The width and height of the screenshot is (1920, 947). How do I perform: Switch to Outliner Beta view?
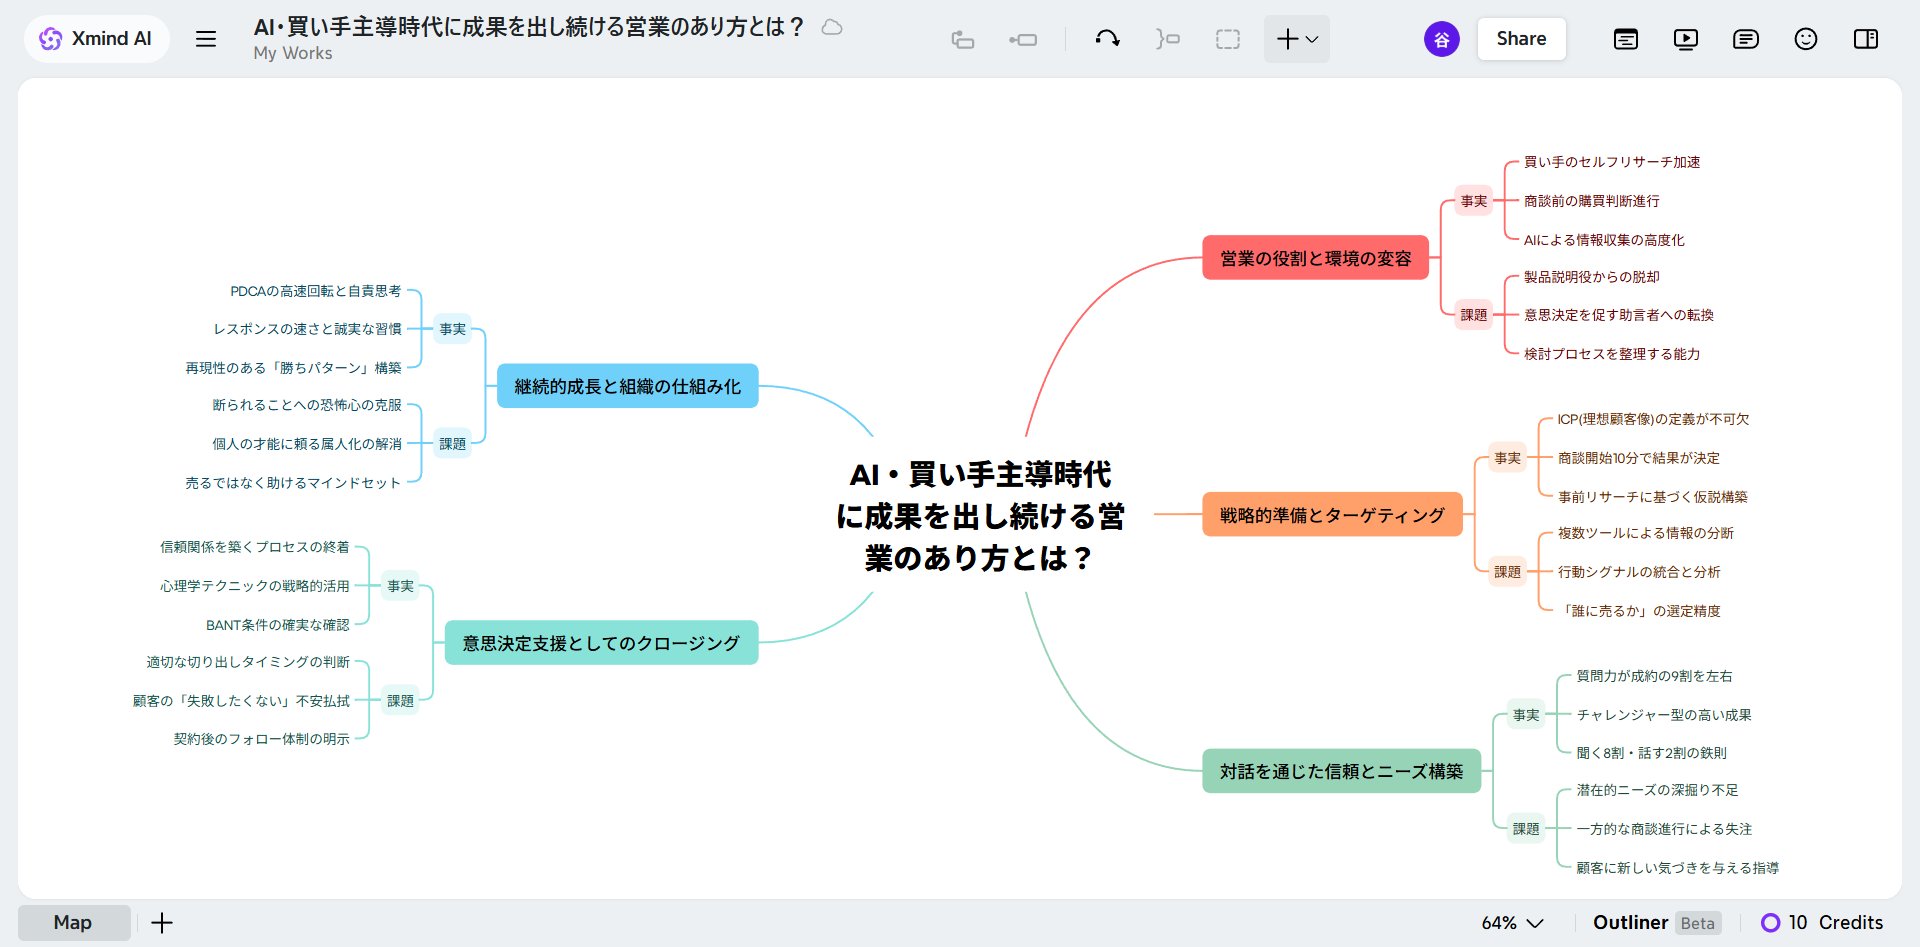tap(1656, 922)
